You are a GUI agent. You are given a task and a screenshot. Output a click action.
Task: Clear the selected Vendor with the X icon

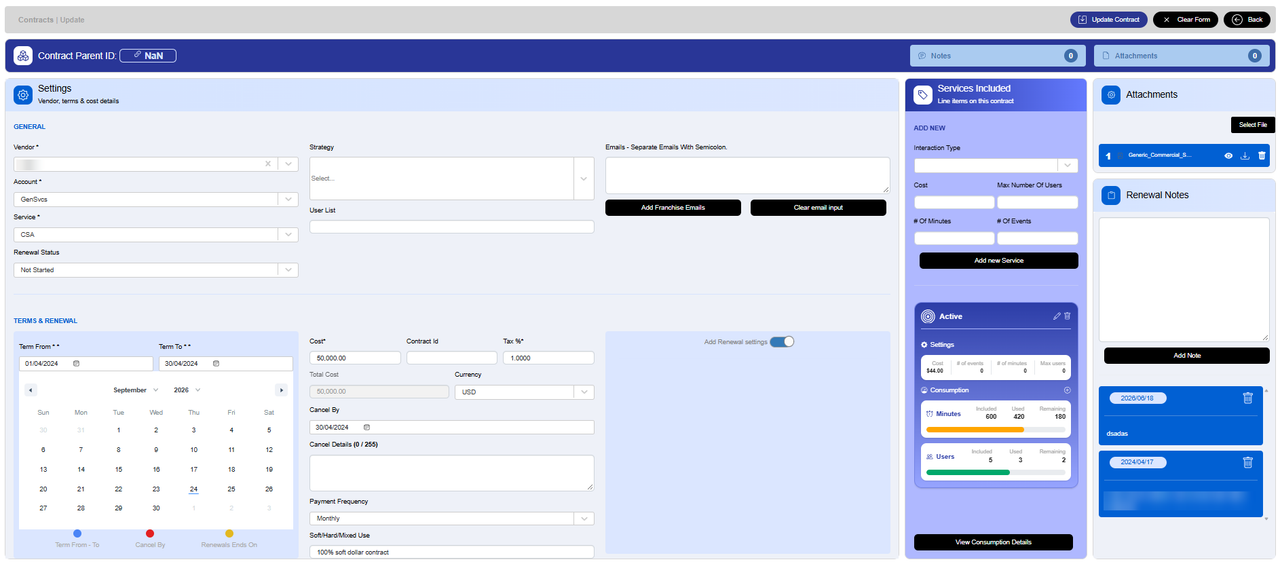[x=268, y=163]
